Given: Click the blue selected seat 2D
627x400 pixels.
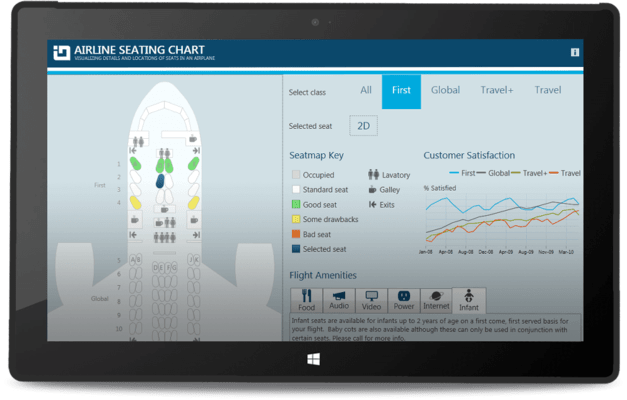Looking at the screenshot, I should pyautogui.click(x=160, y=181).
